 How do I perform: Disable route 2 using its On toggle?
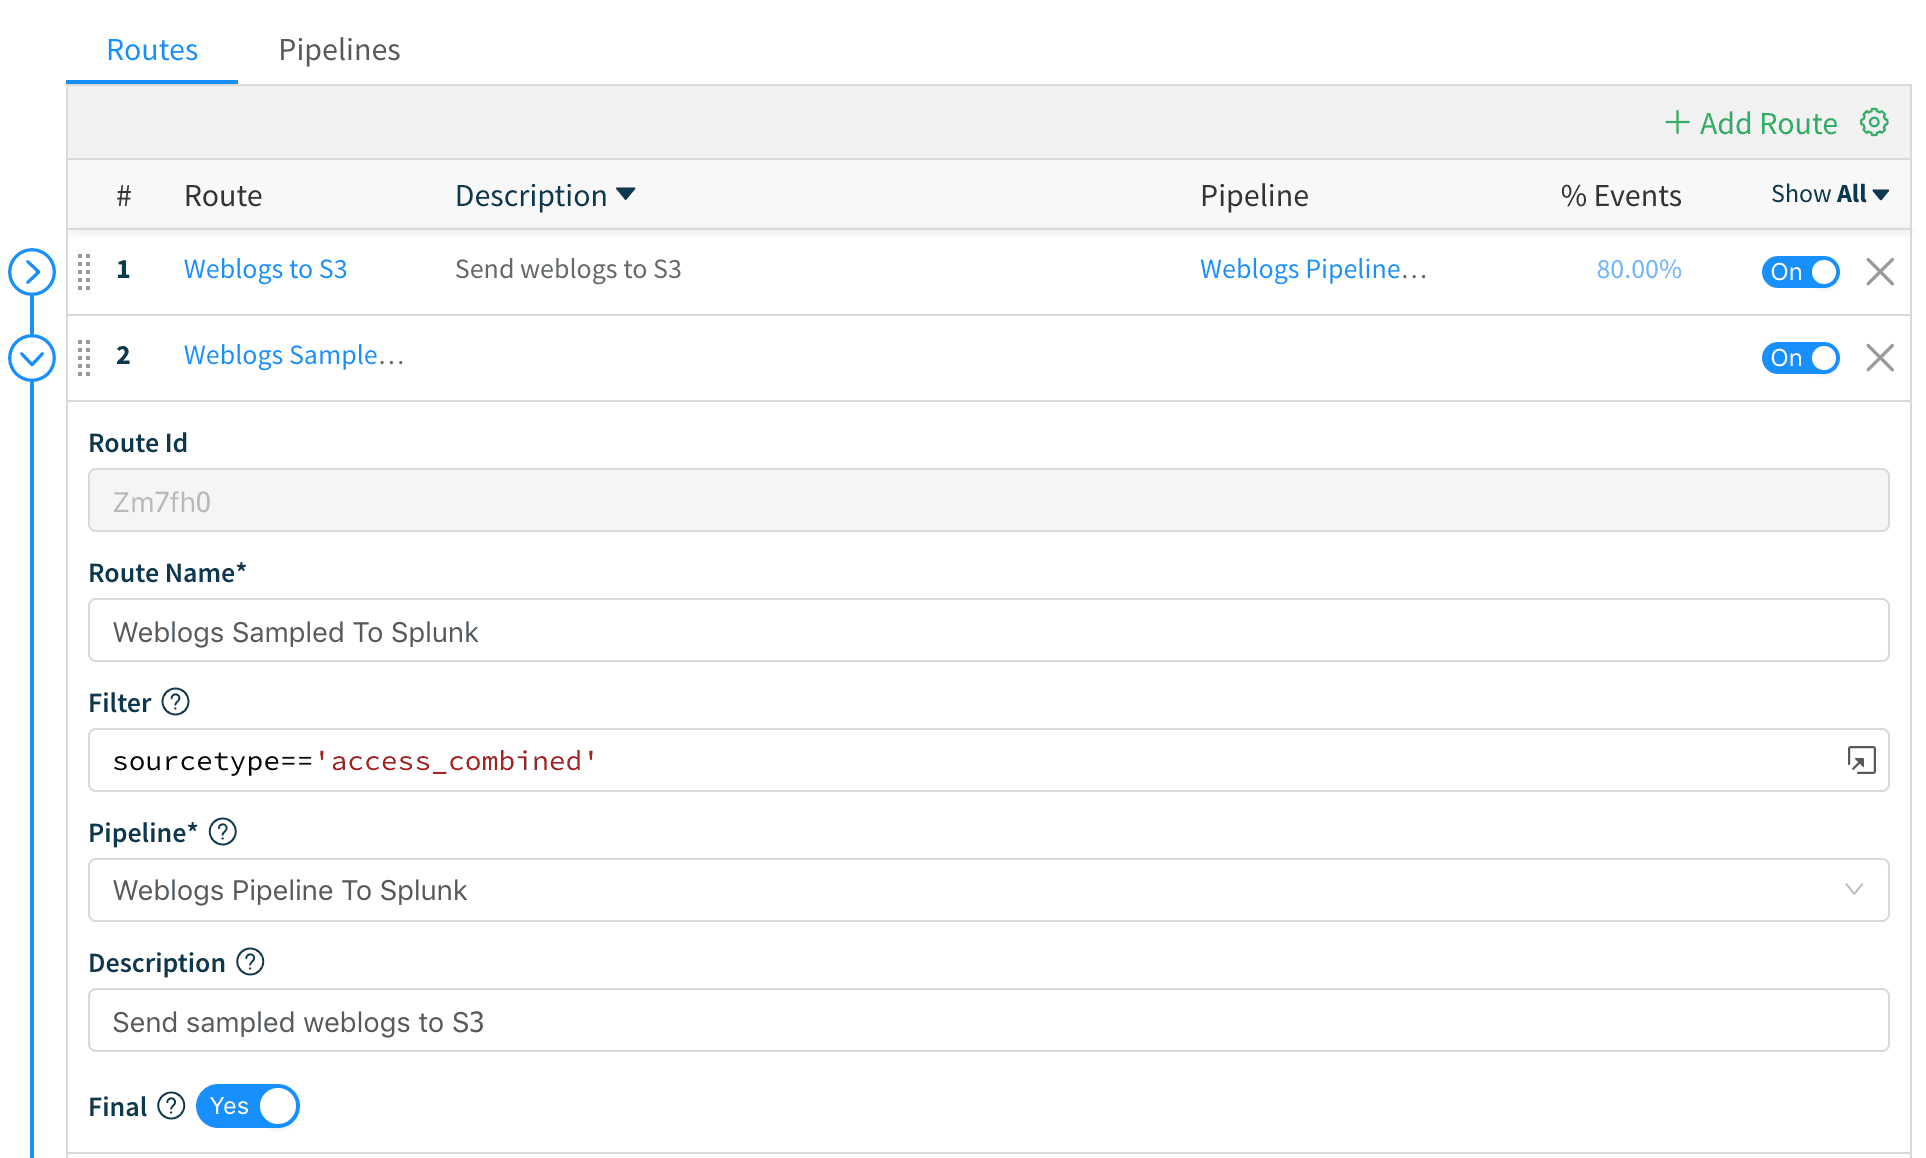(1799, 357)
